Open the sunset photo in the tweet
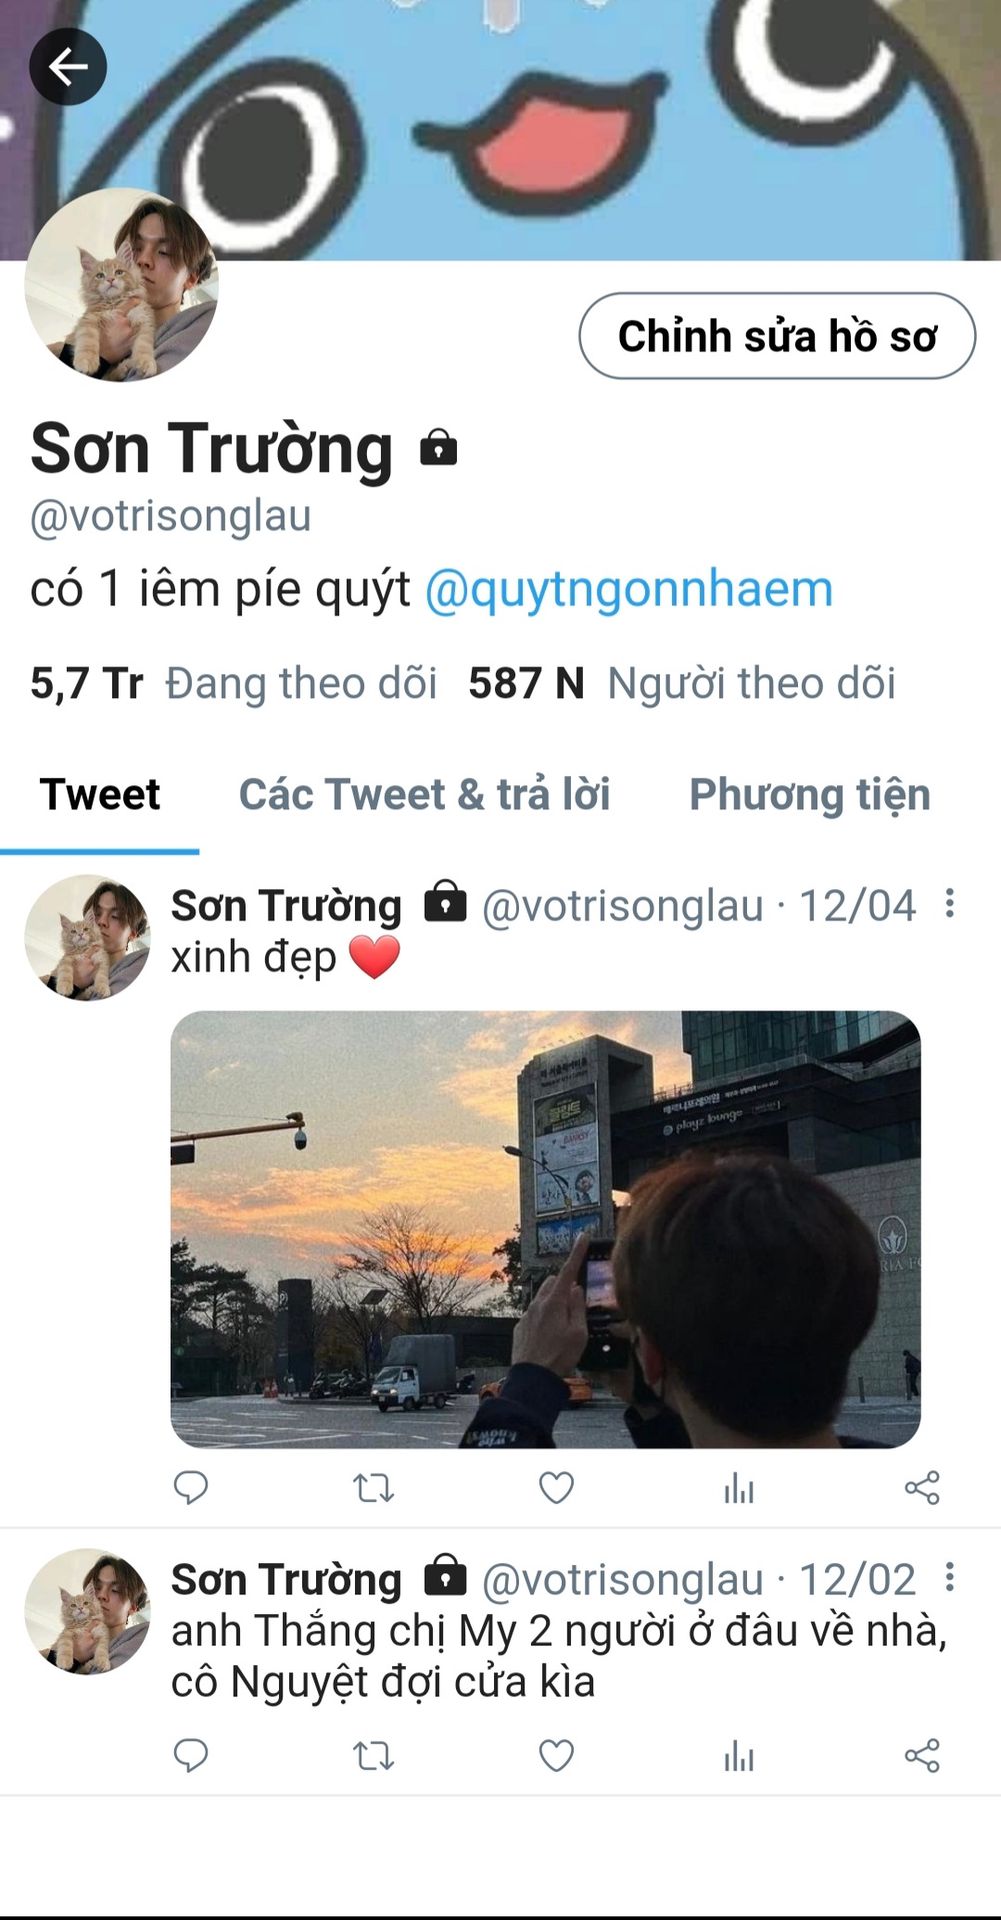 (x=545, y=1229)
